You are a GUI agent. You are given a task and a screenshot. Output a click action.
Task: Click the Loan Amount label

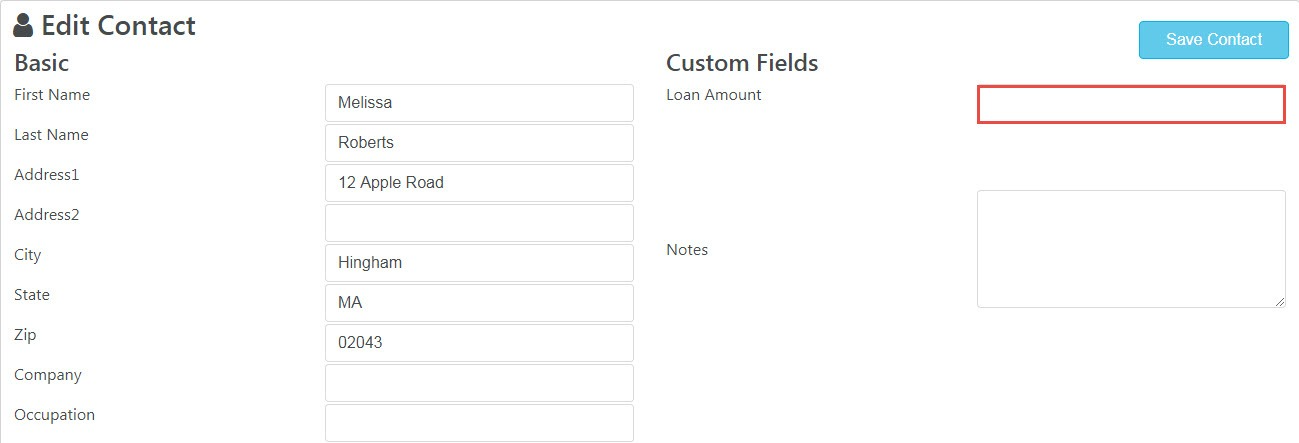714,95
